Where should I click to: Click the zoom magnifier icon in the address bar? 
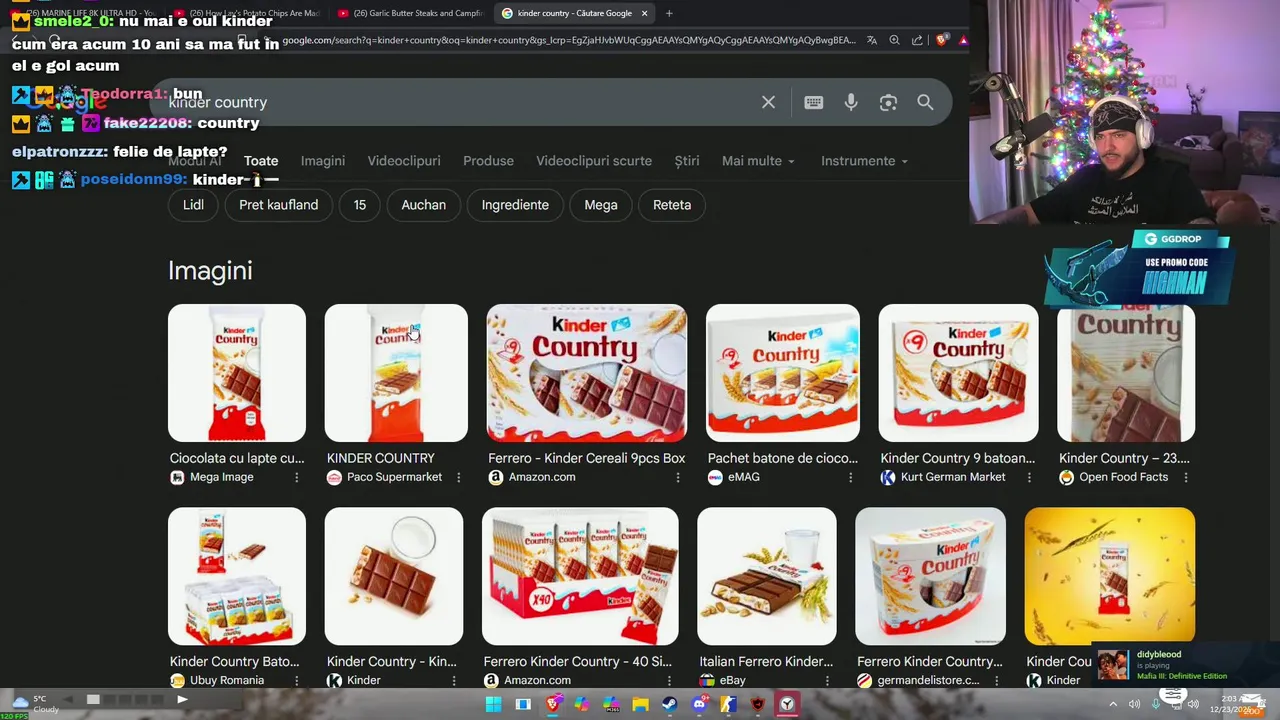894,40
